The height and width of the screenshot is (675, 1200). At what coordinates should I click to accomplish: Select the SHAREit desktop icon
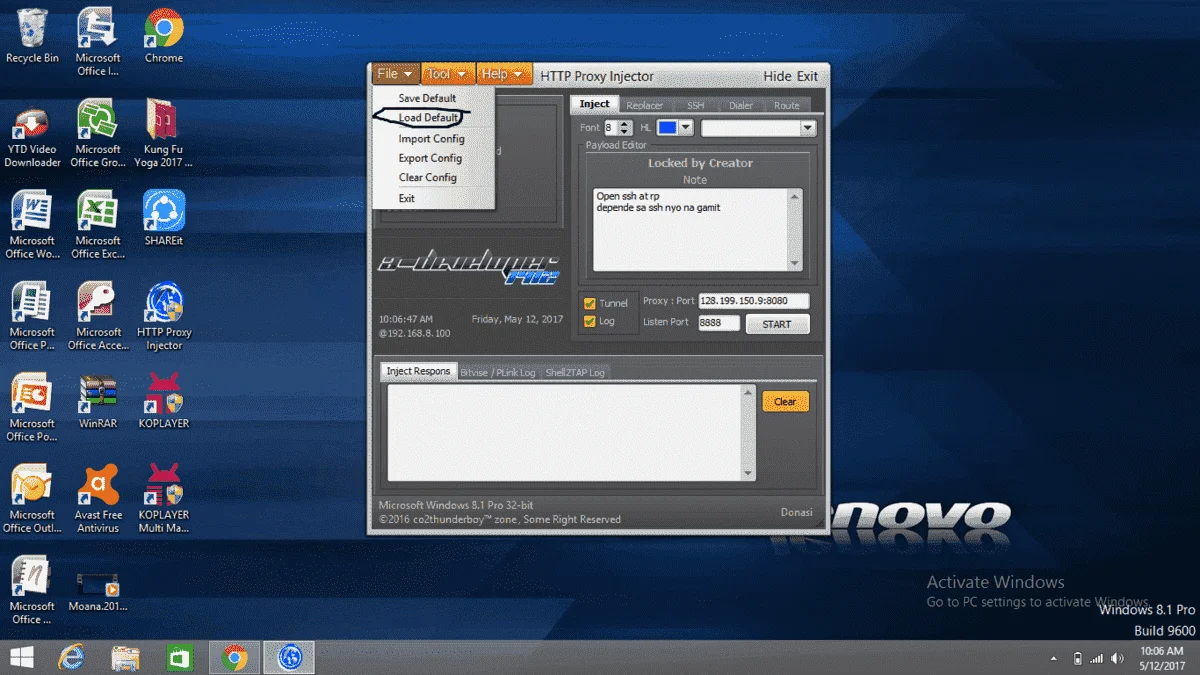[163, 217]
